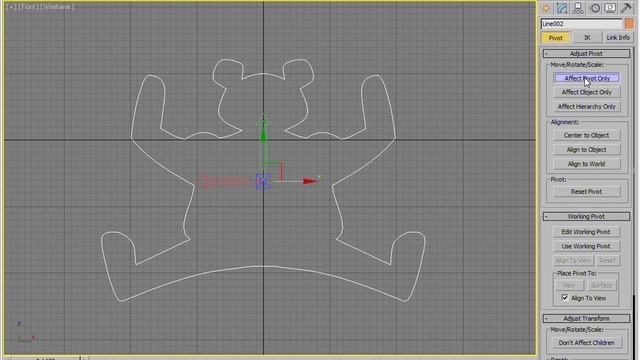The height and width of the screenshot is (360, 640).
Task: Switch to the Link Info tab
Action: click(x=618, y=38)
